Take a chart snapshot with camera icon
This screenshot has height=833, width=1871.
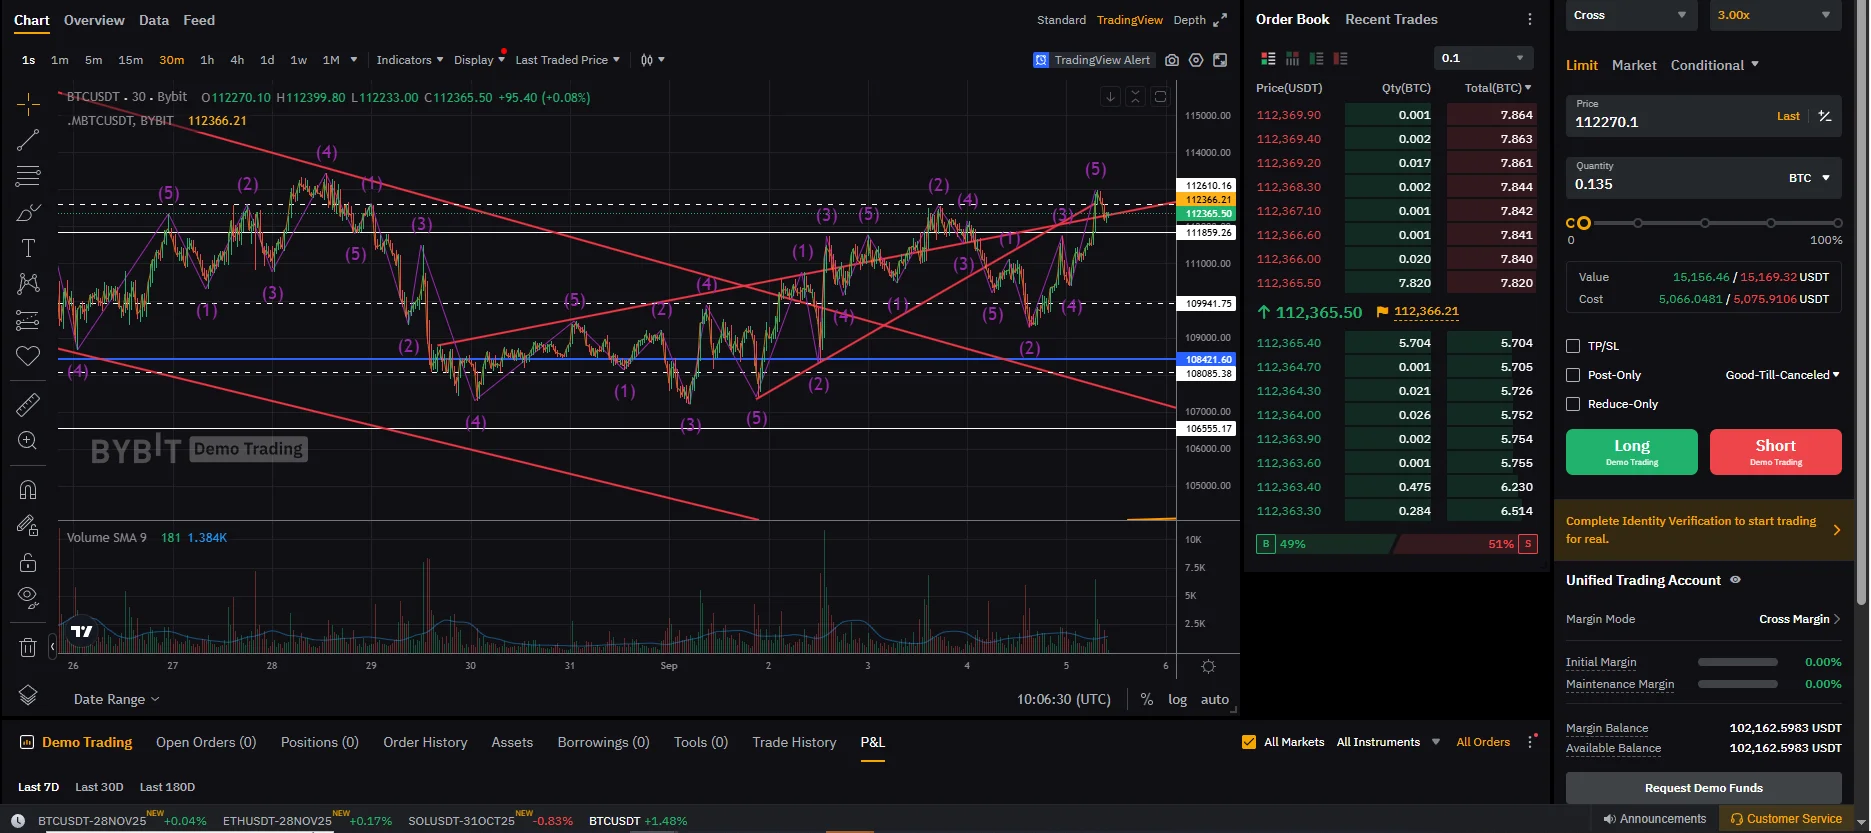coord(1172,60)
